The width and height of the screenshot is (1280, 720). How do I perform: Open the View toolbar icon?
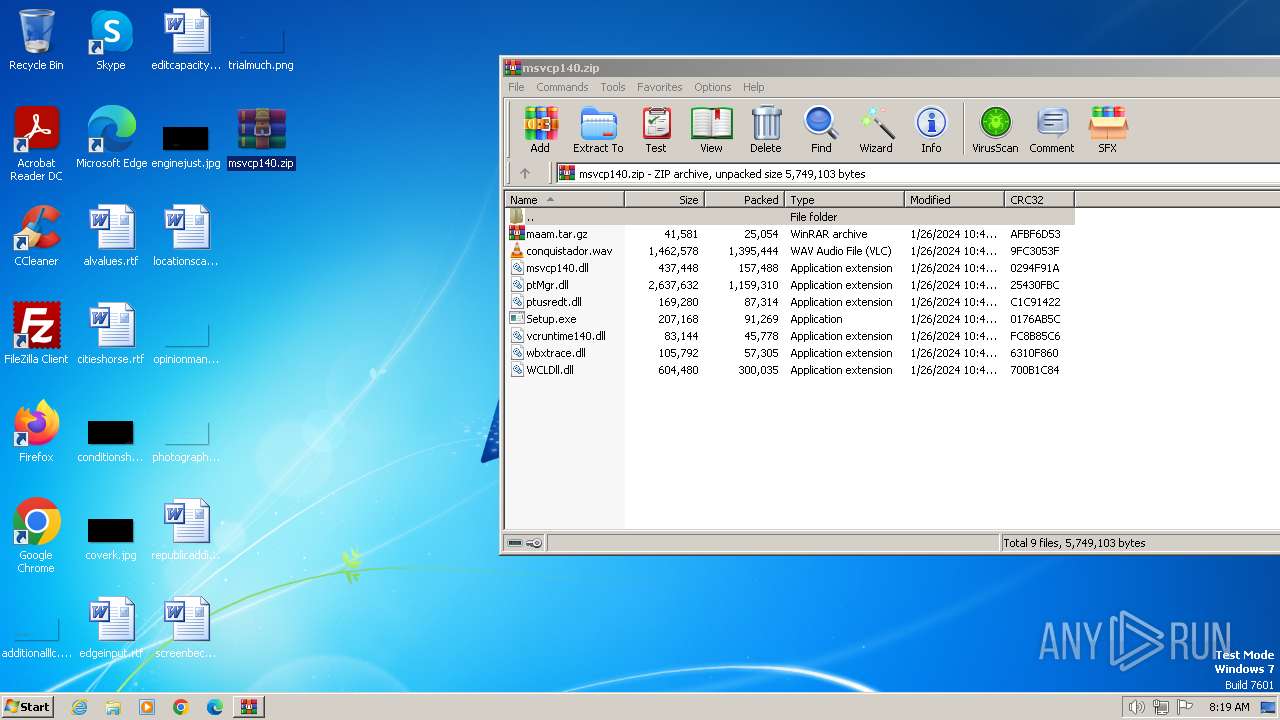click(711, 130)
